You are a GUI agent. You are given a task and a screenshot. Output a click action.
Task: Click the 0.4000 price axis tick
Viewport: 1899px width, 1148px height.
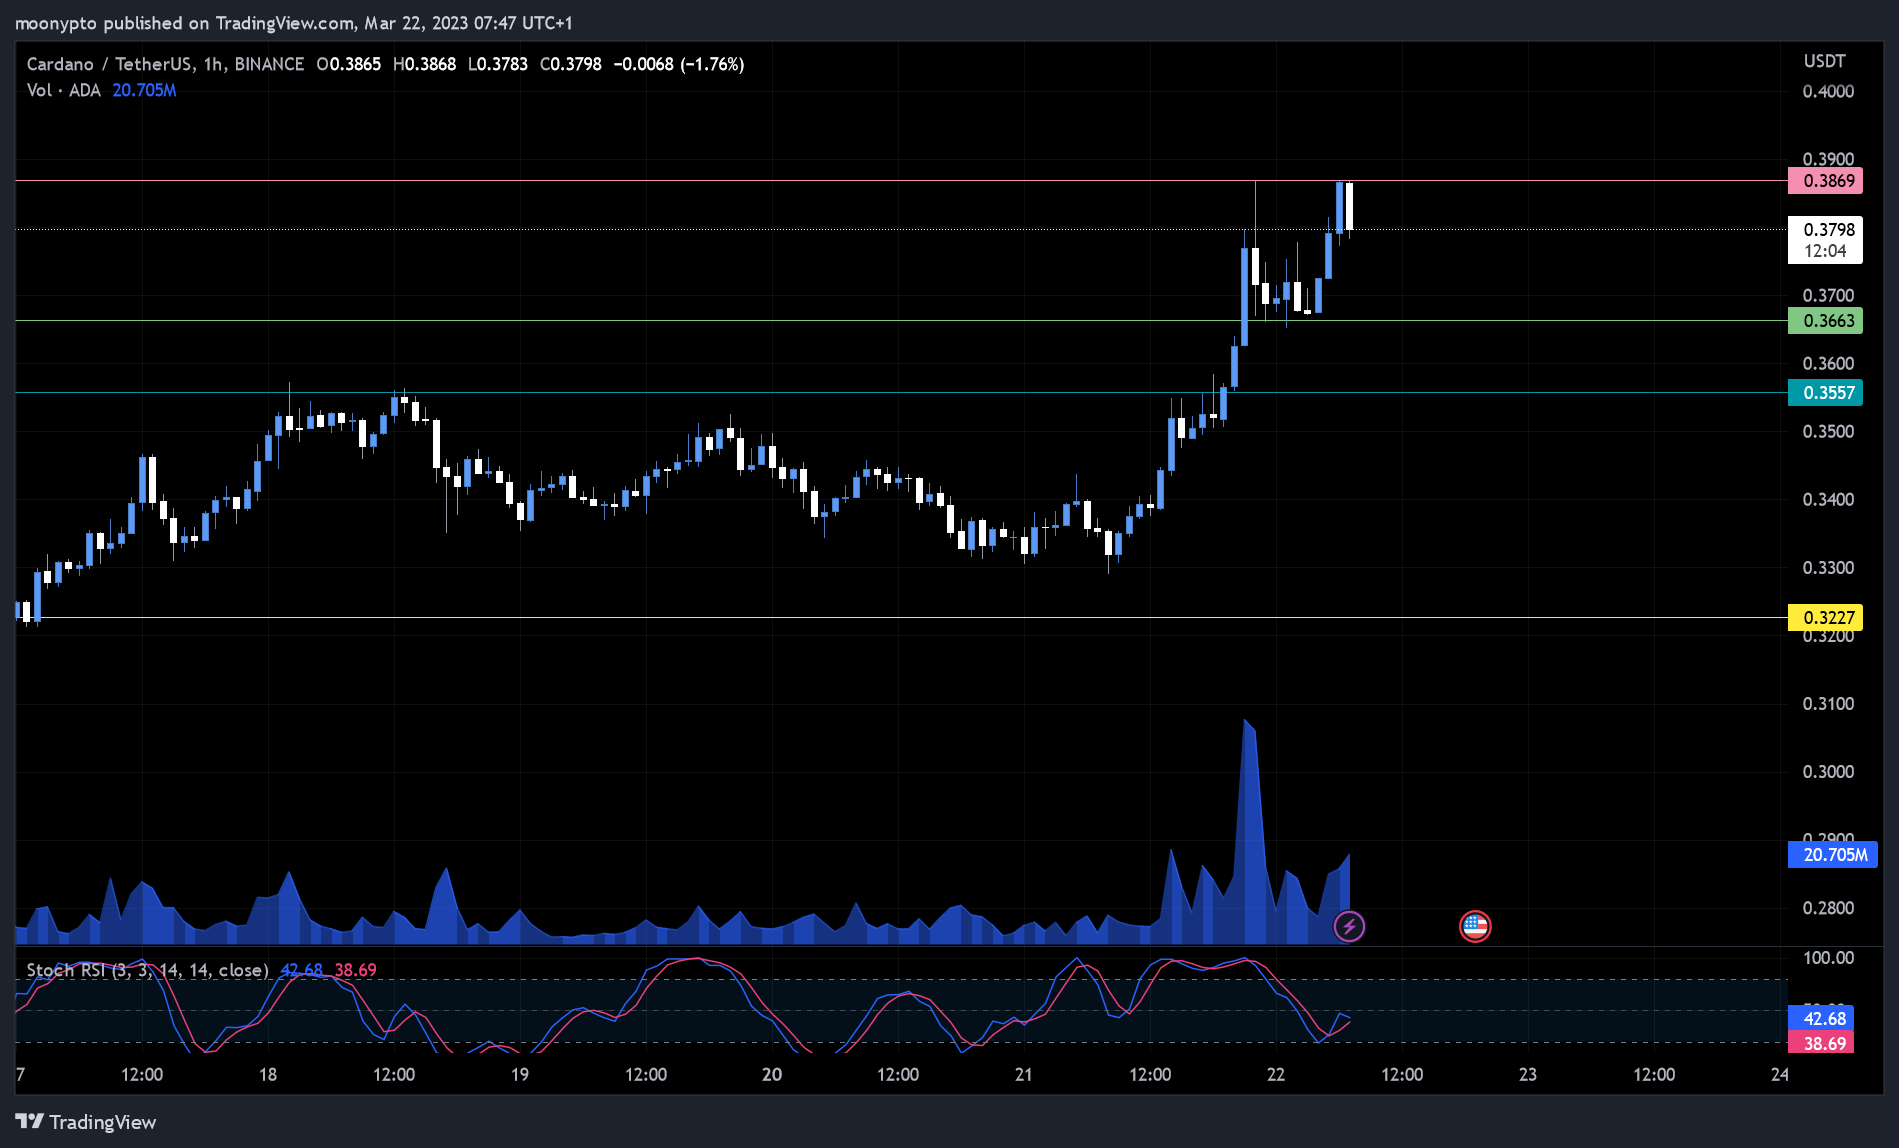1828,91
